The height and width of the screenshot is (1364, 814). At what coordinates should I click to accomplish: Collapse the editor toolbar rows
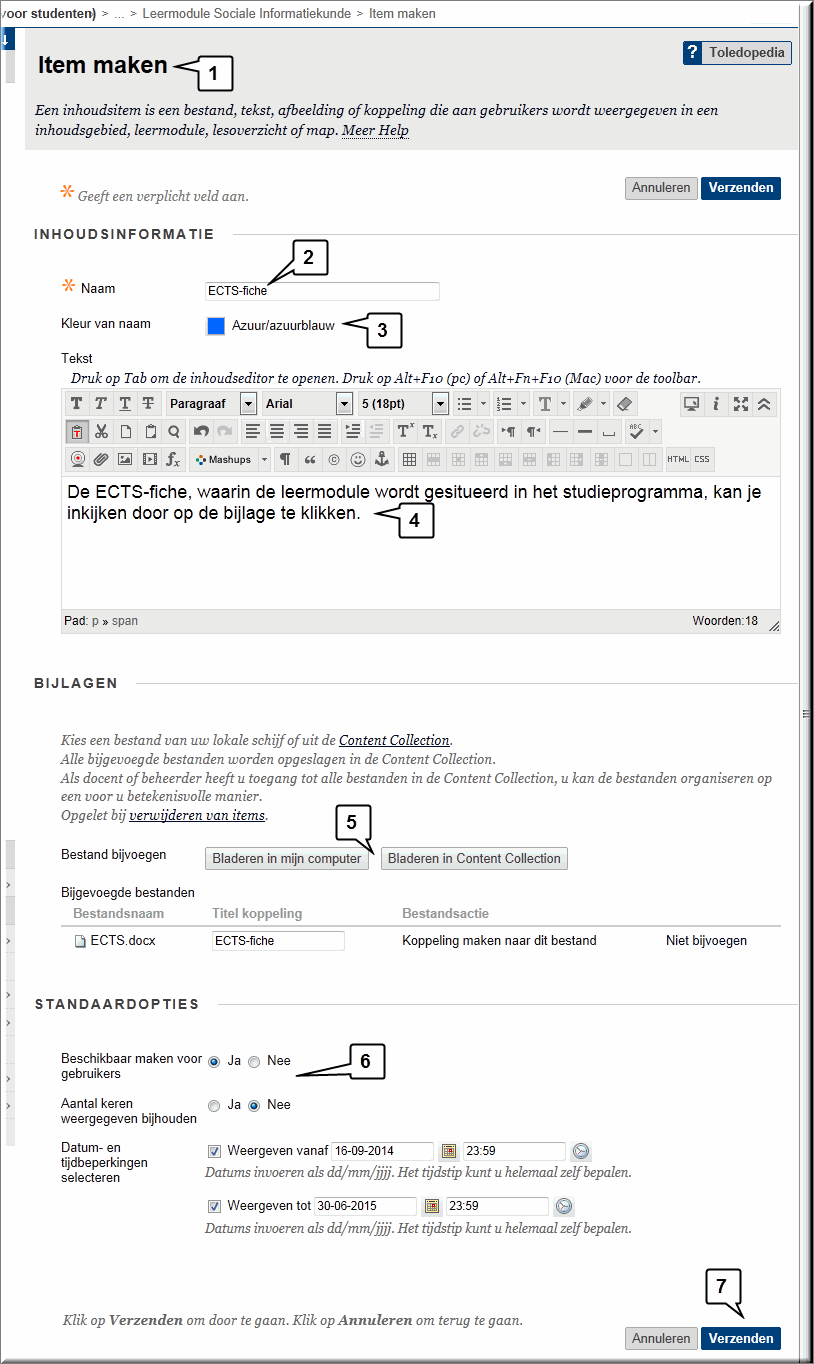764,404
